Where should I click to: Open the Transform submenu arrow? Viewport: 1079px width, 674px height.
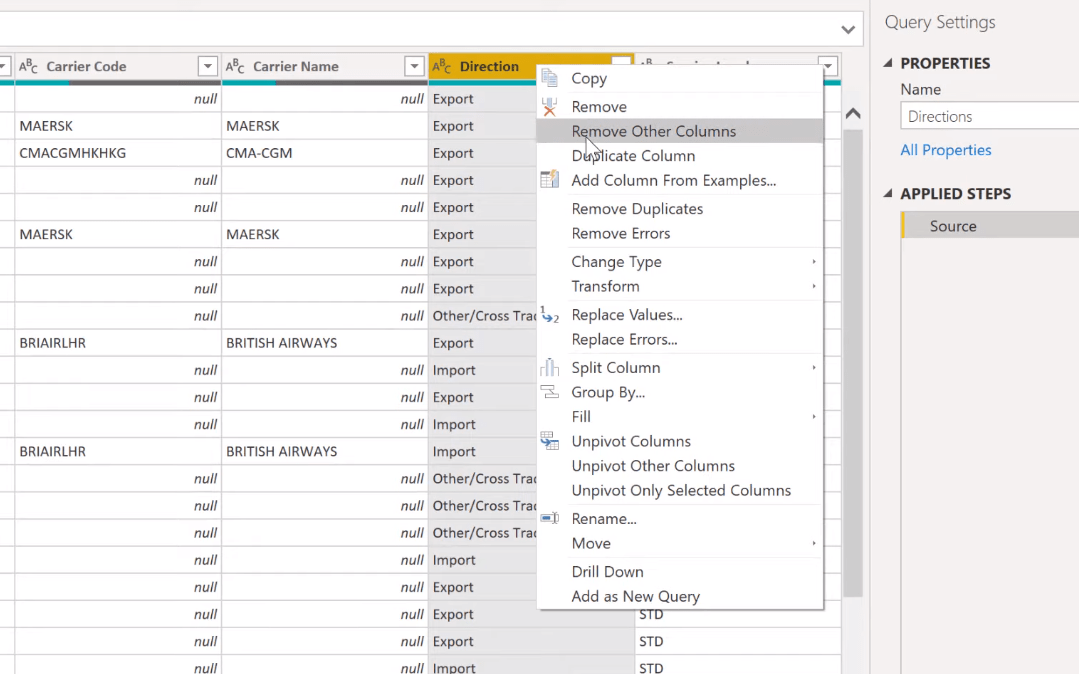(x=813, y=286)
